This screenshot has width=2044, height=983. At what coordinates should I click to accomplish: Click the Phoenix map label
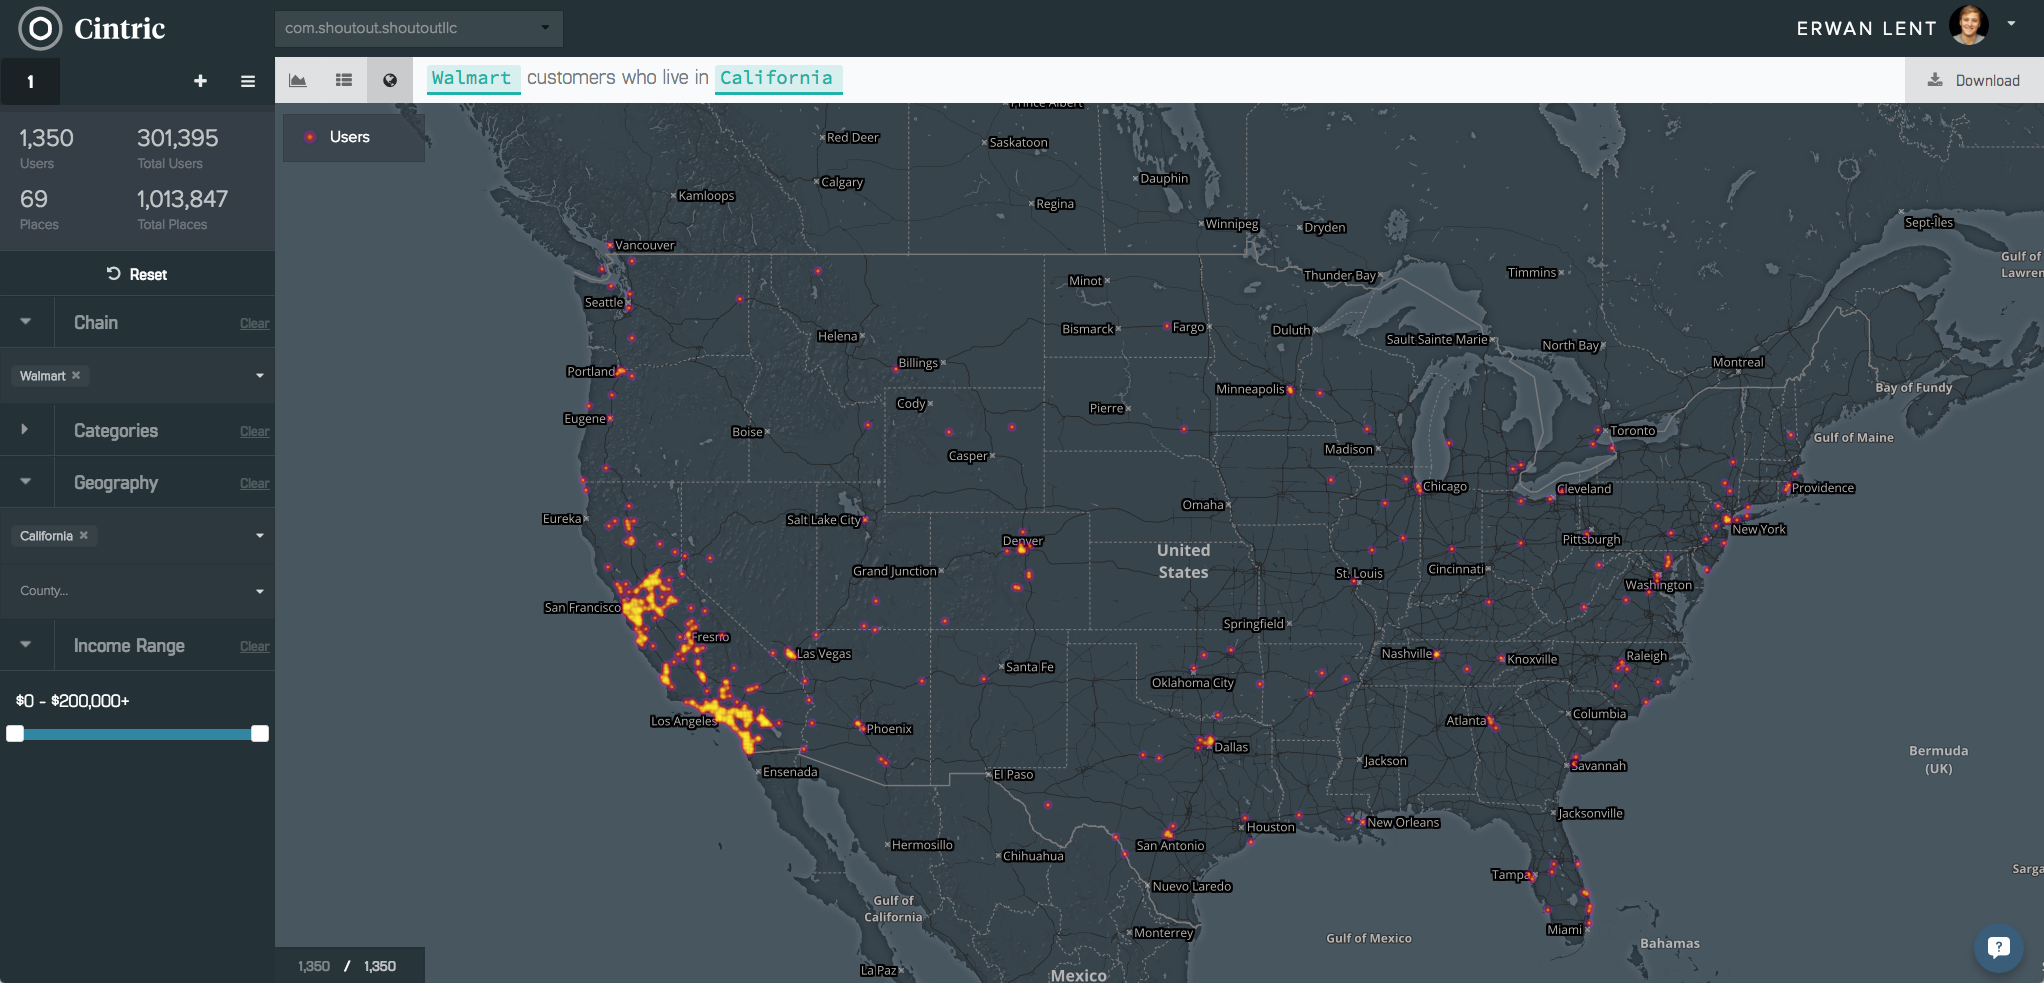click(889, 729)
